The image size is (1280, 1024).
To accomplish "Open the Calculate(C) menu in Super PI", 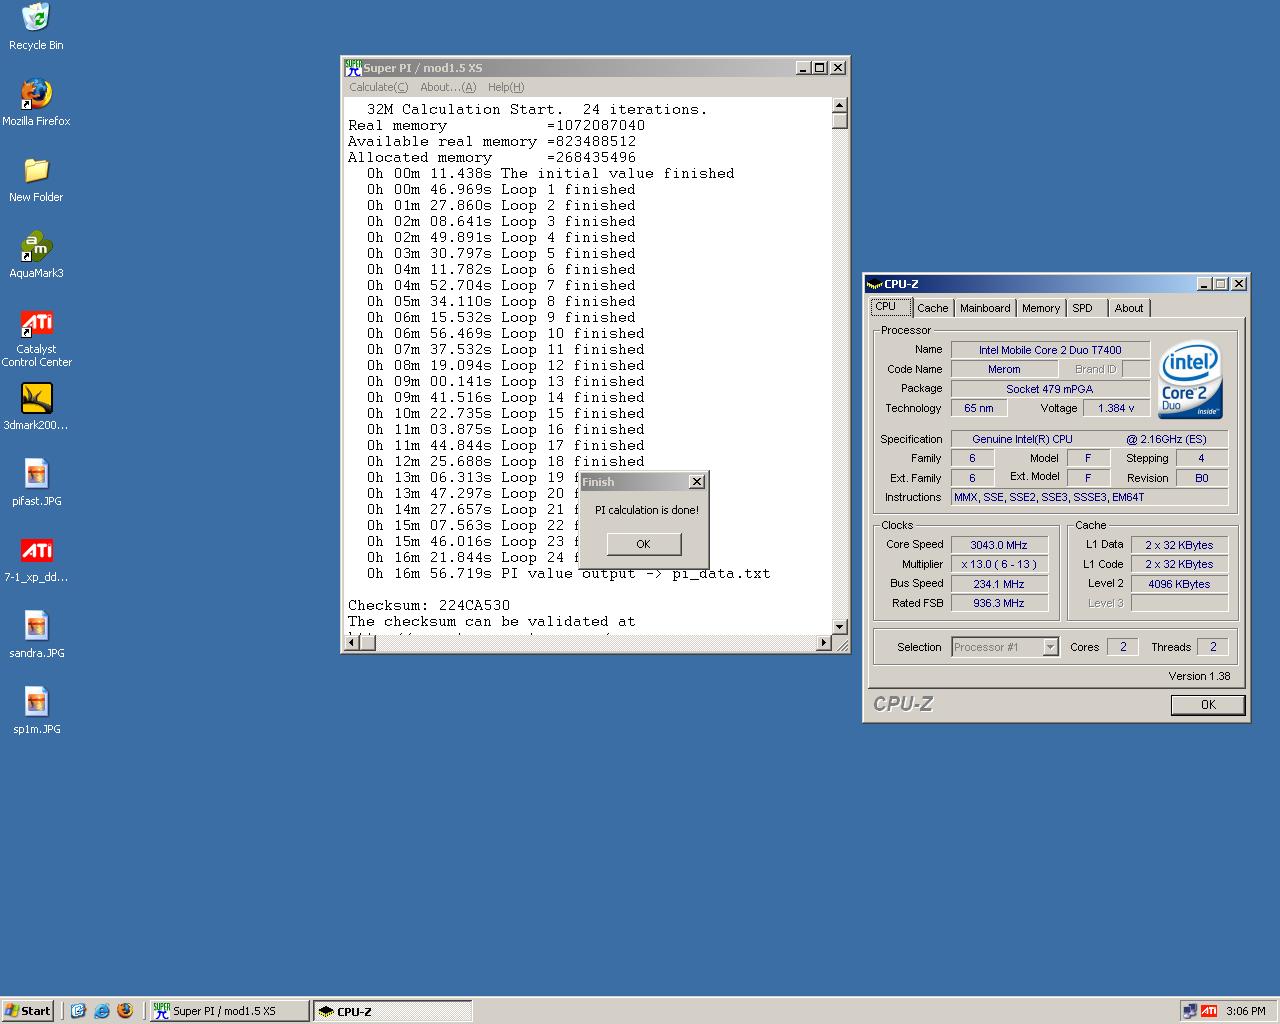I will [378, 87].
